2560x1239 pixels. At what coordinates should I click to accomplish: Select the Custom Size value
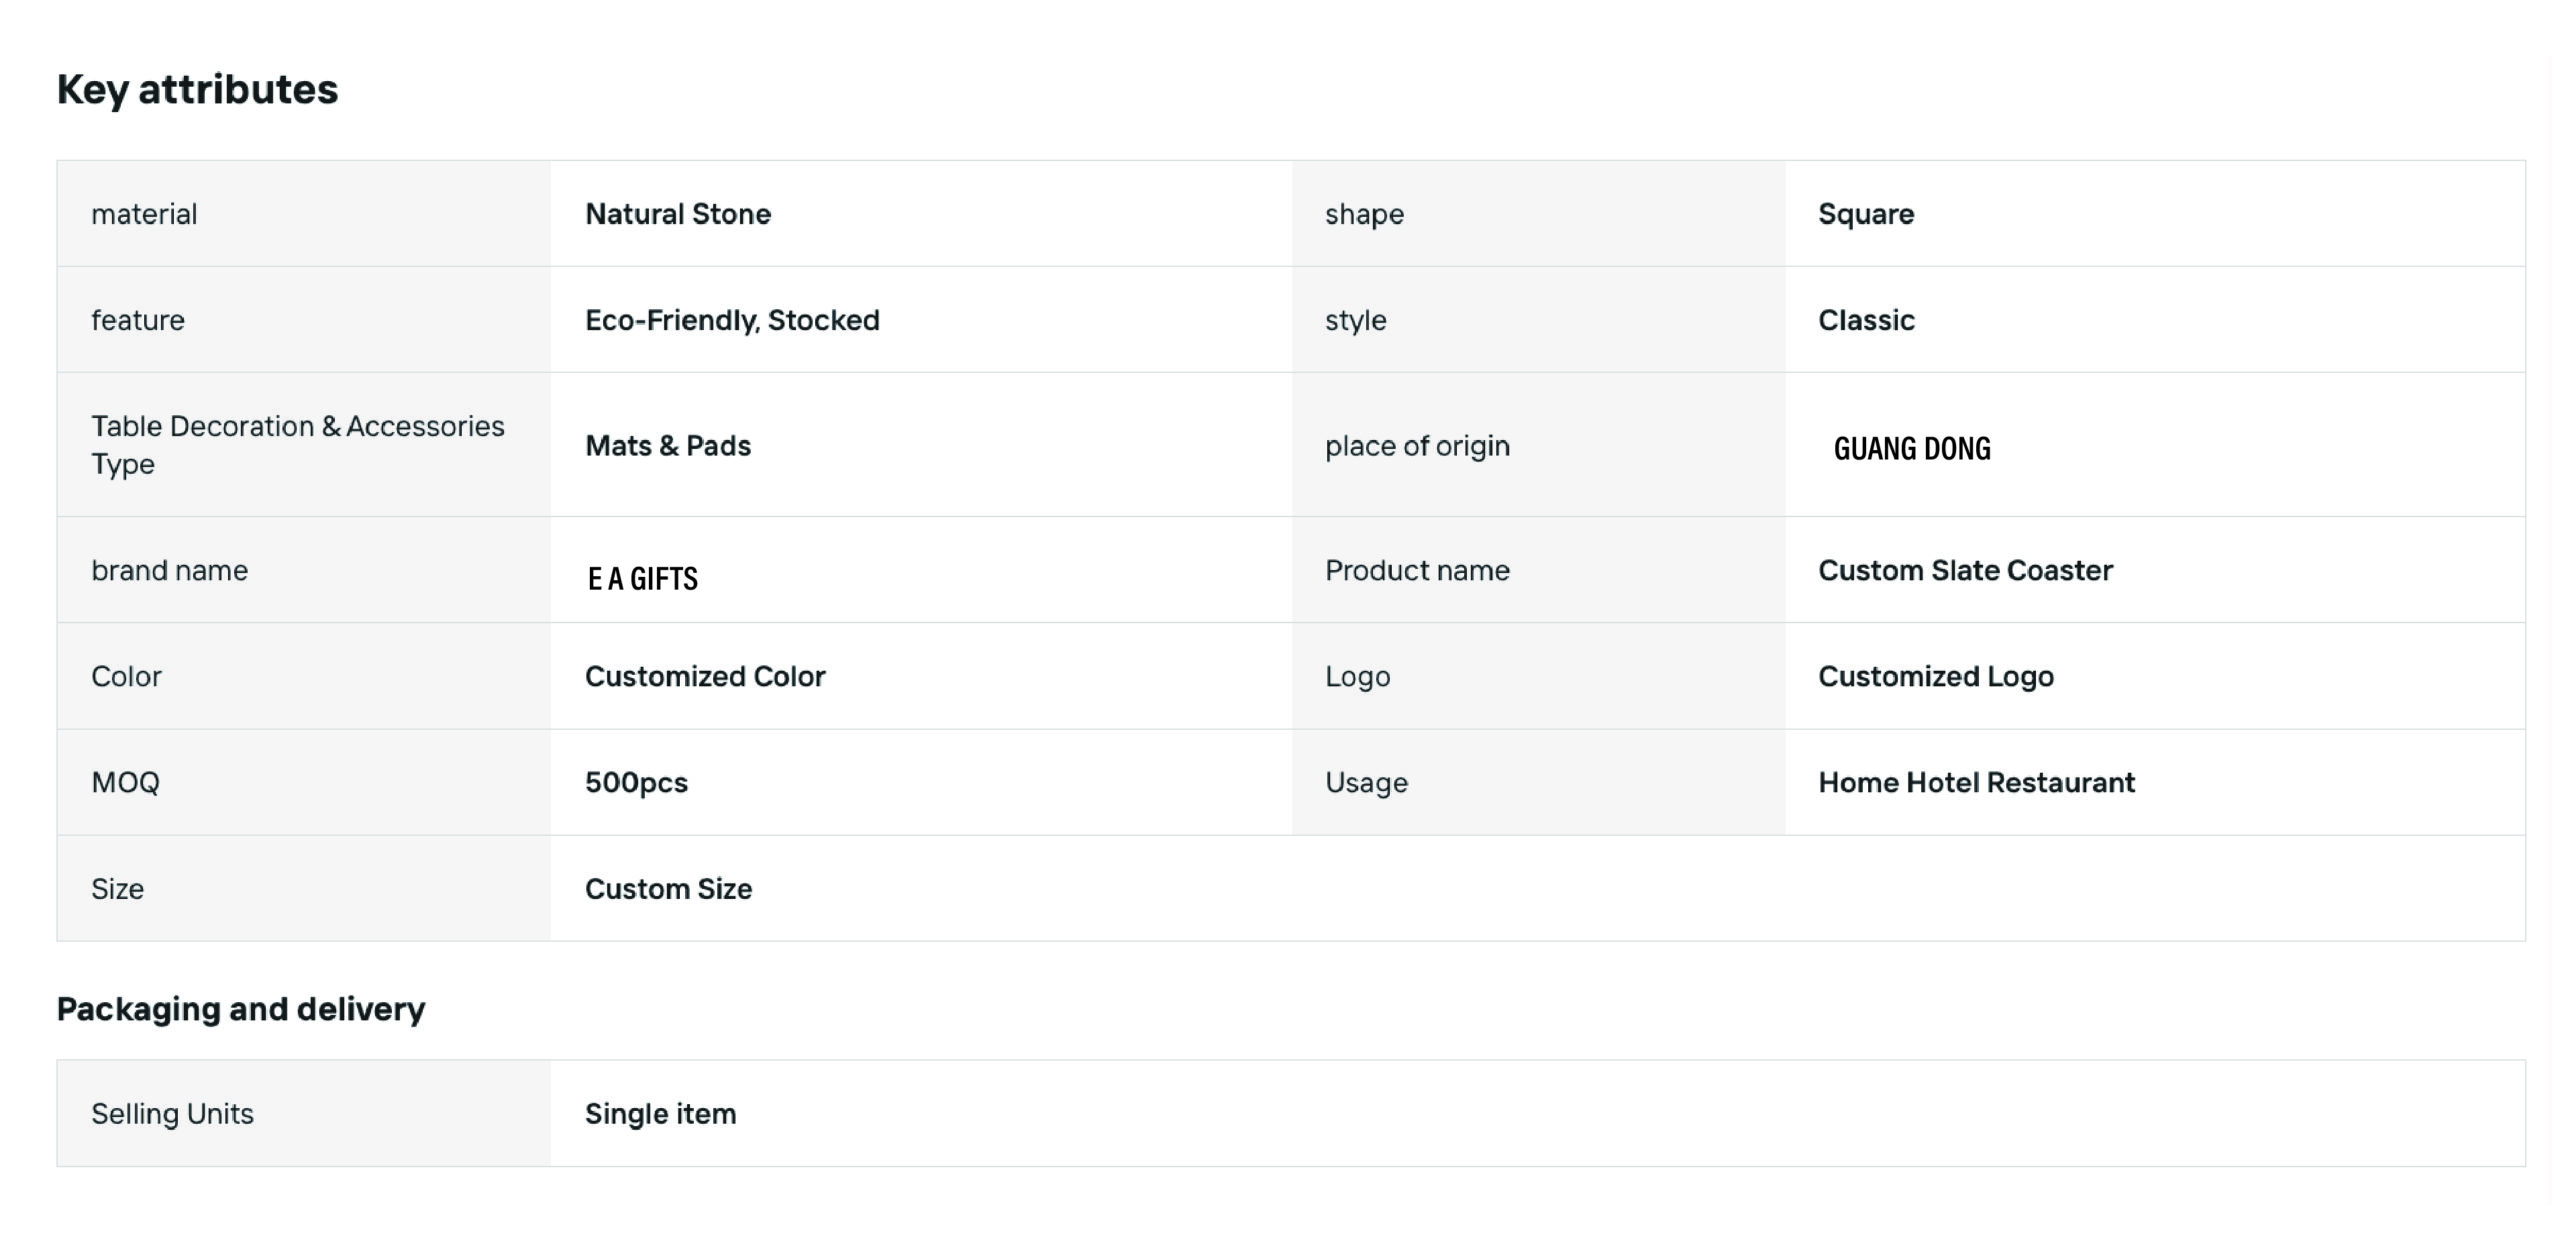668,889
